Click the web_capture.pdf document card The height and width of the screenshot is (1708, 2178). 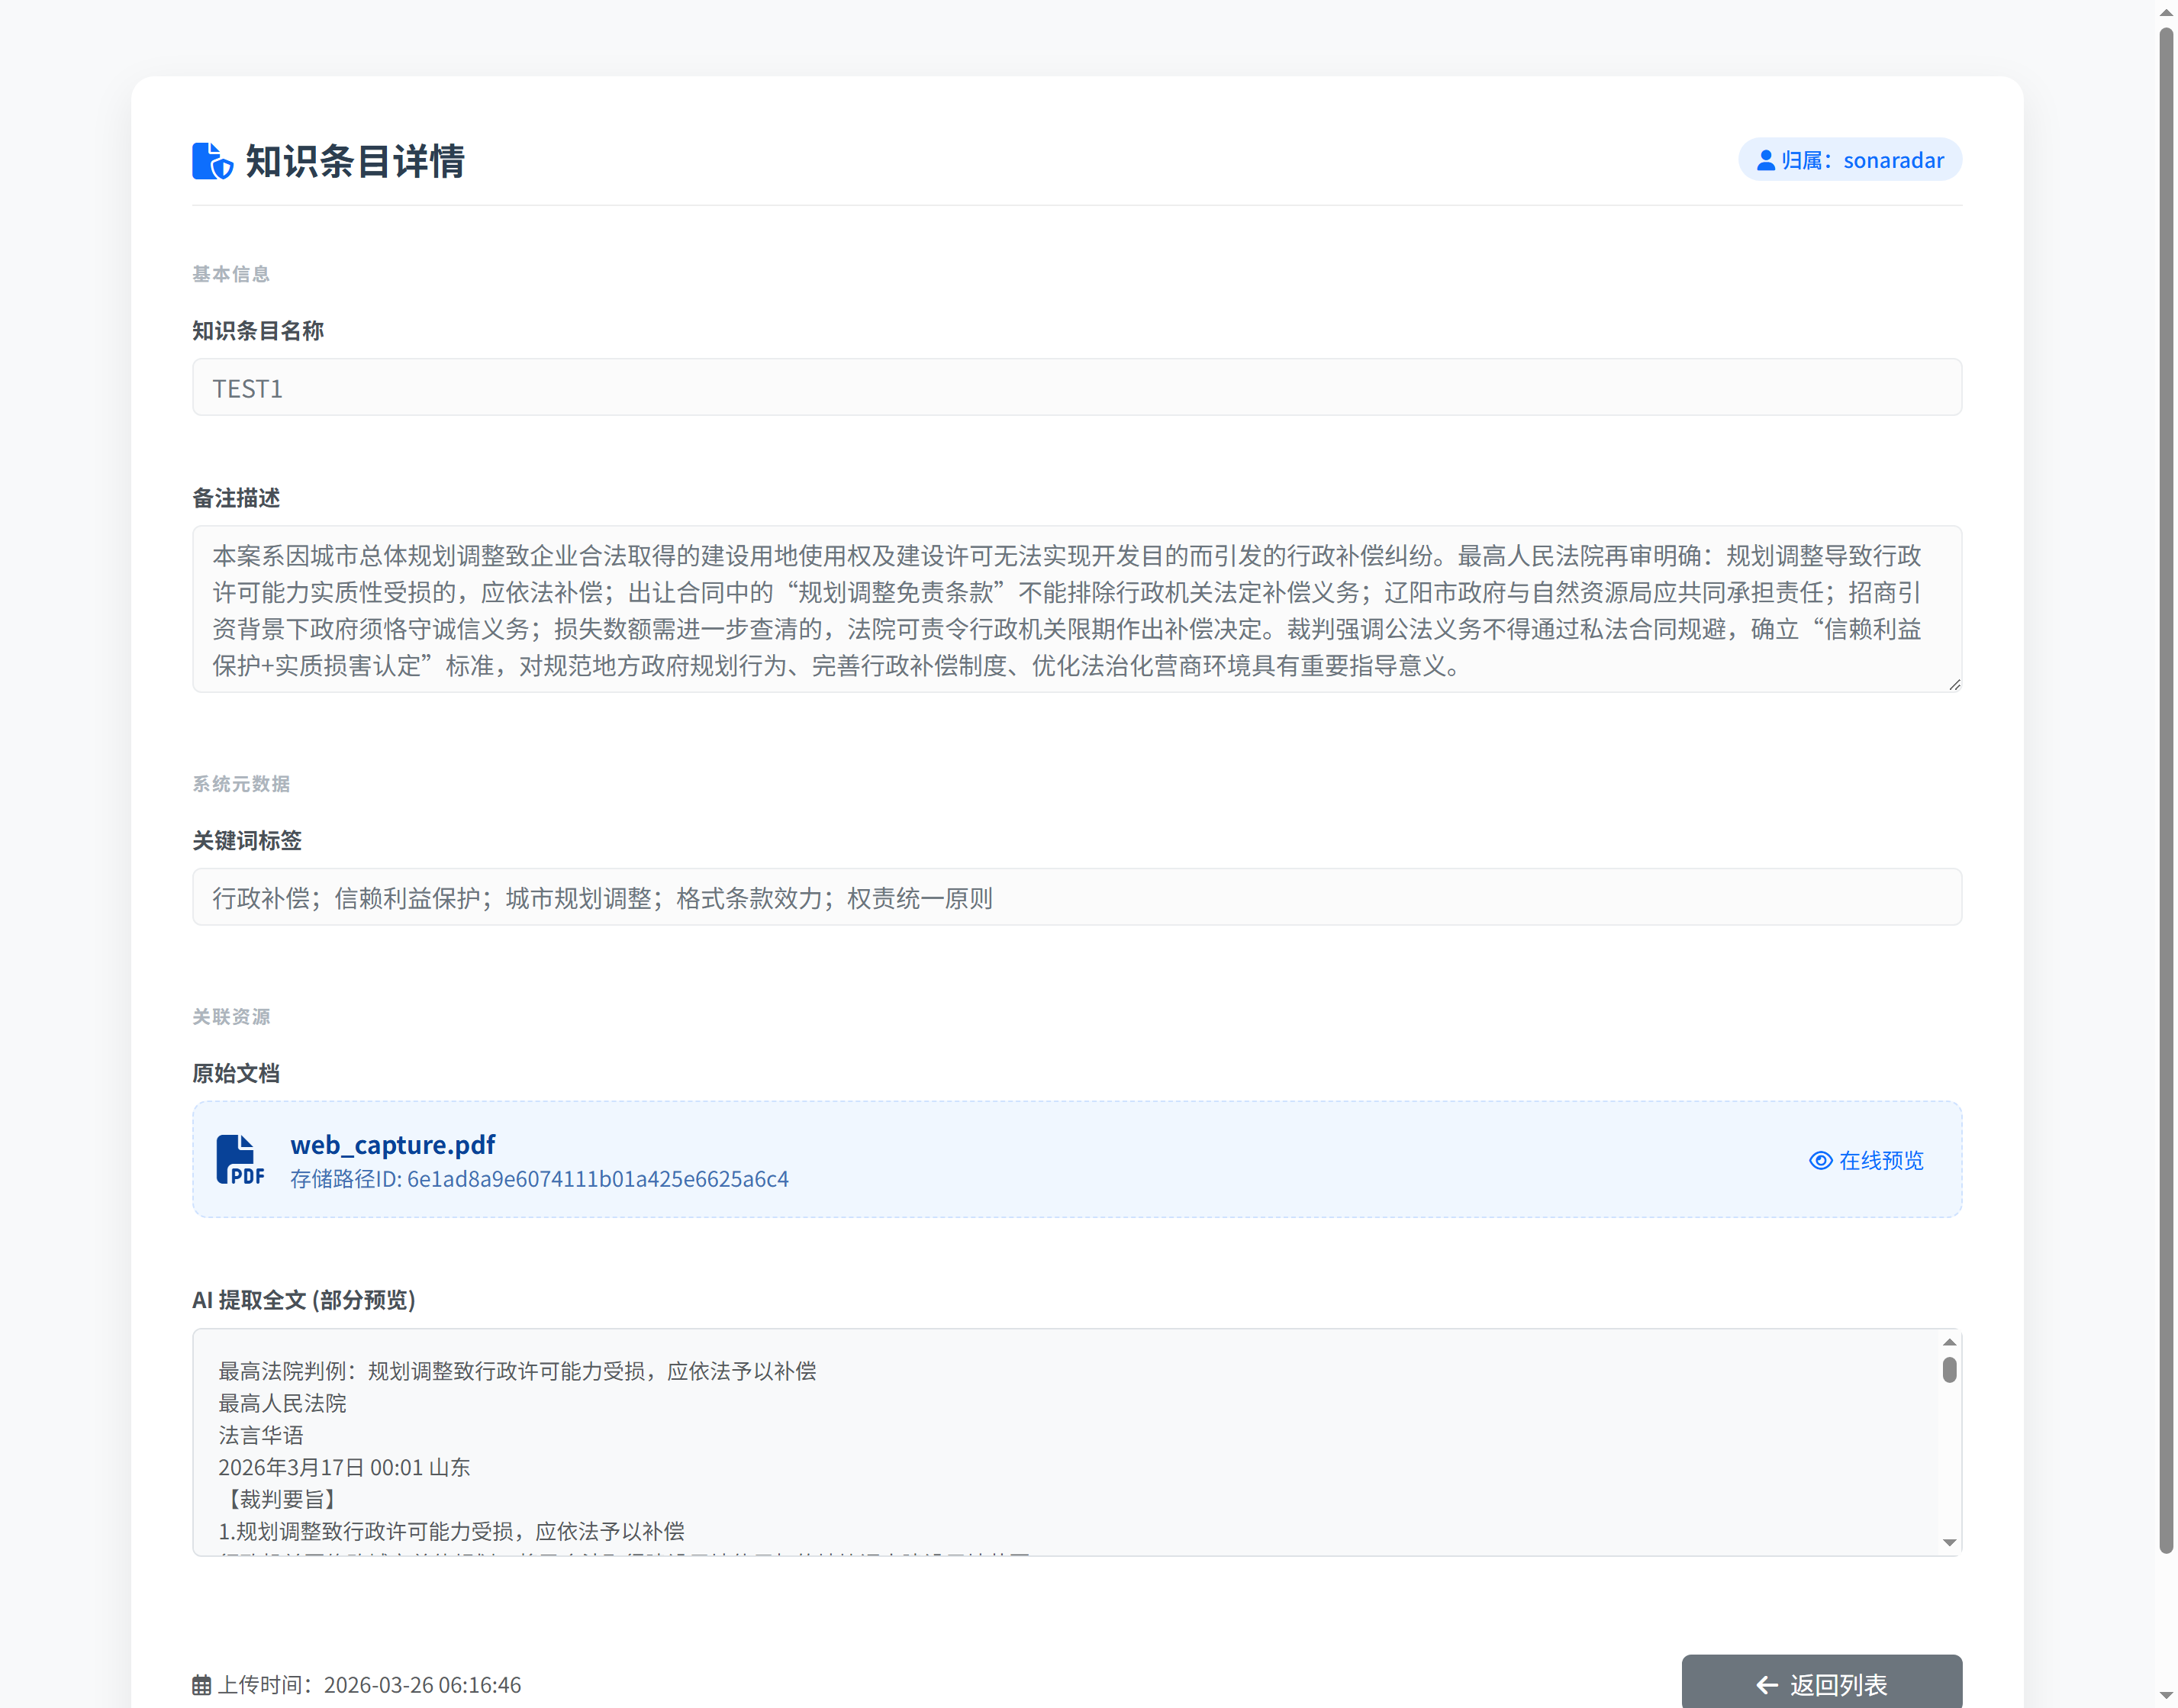point(1076,1159)
